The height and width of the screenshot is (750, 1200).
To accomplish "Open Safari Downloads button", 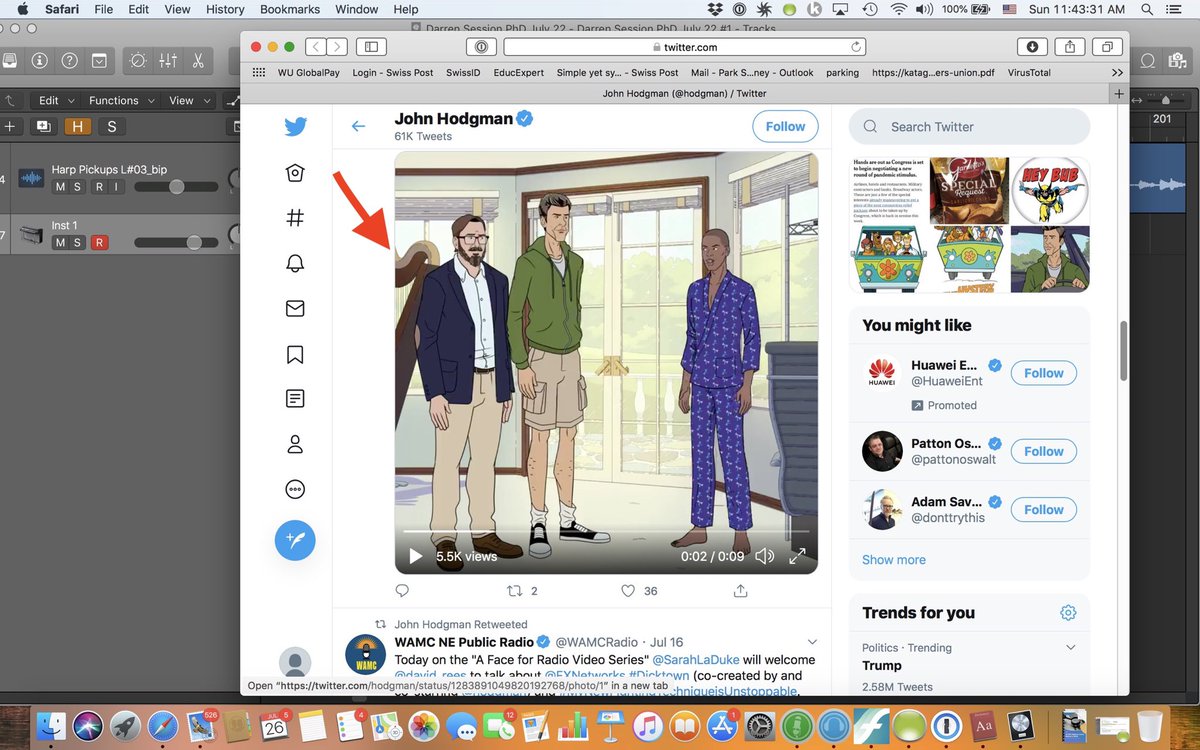I will 1031,47.
